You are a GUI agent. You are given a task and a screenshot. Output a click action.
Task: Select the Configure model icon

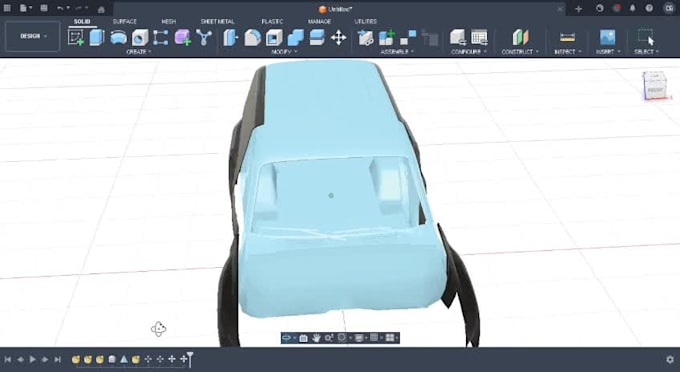pyautogui.click(x=458, y=37)
